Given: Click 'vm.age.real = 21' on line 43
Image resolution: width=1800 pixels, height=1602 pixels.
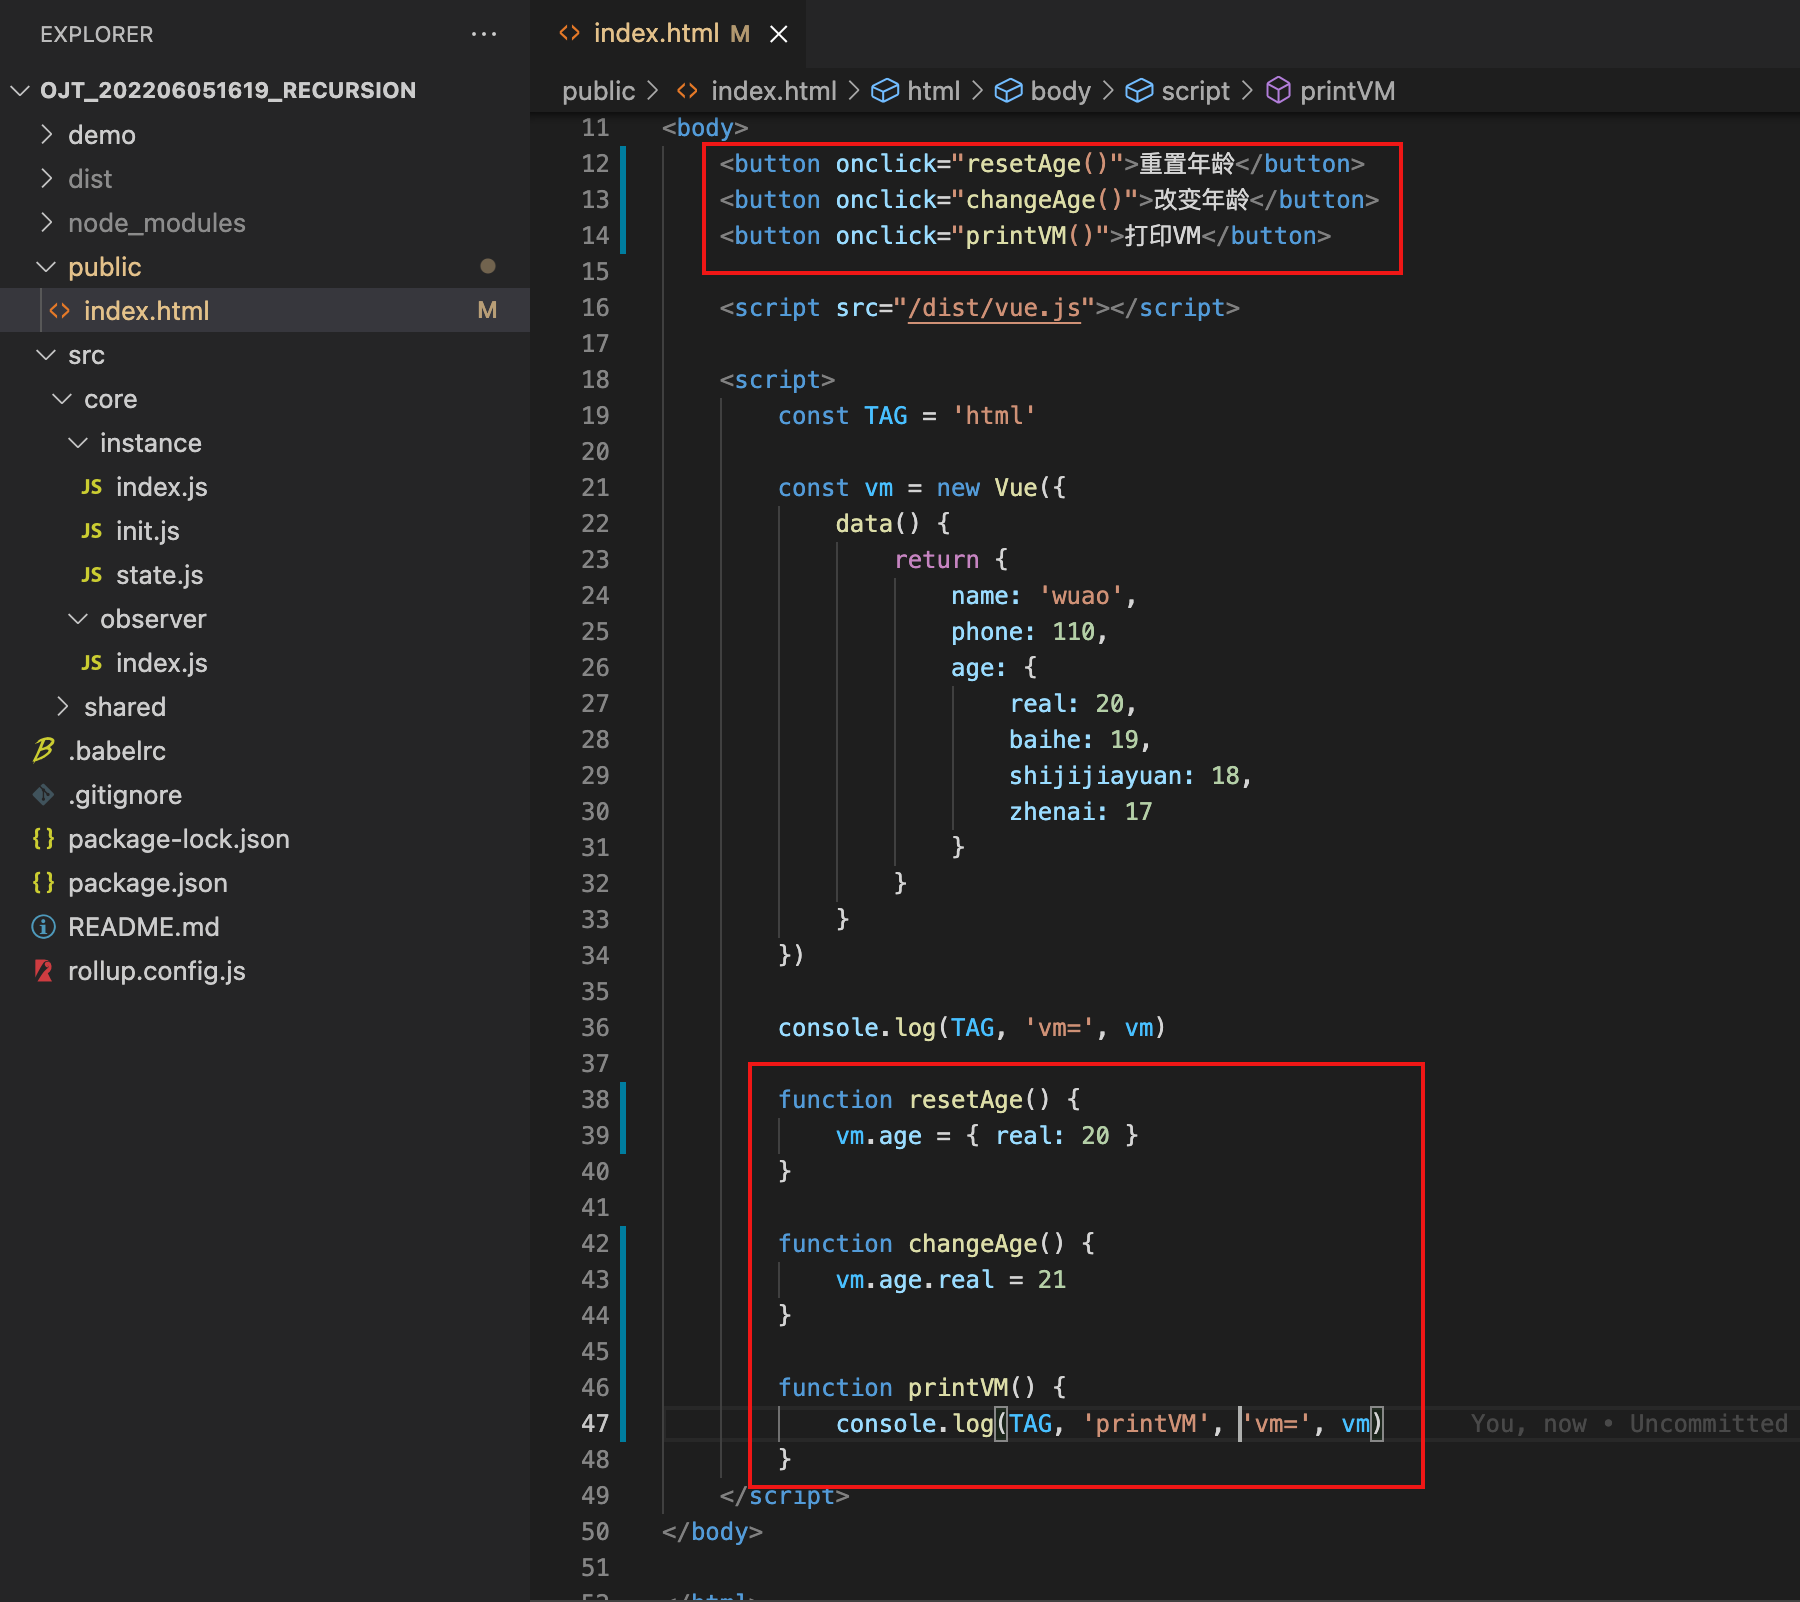Looking at the screenshot, I should tap(950, 1279).
